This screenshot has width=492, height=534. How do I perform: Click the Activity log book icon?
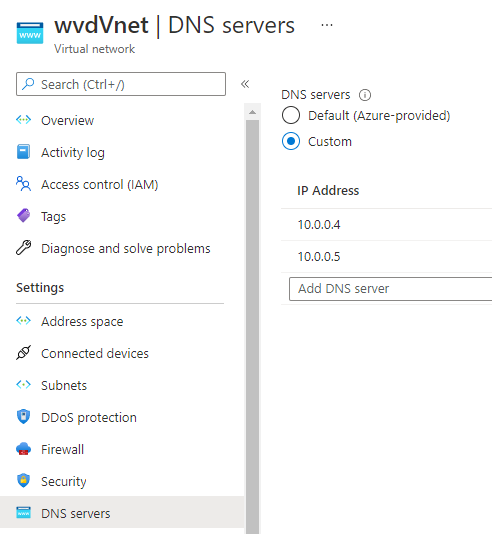(x=23, y=152)
